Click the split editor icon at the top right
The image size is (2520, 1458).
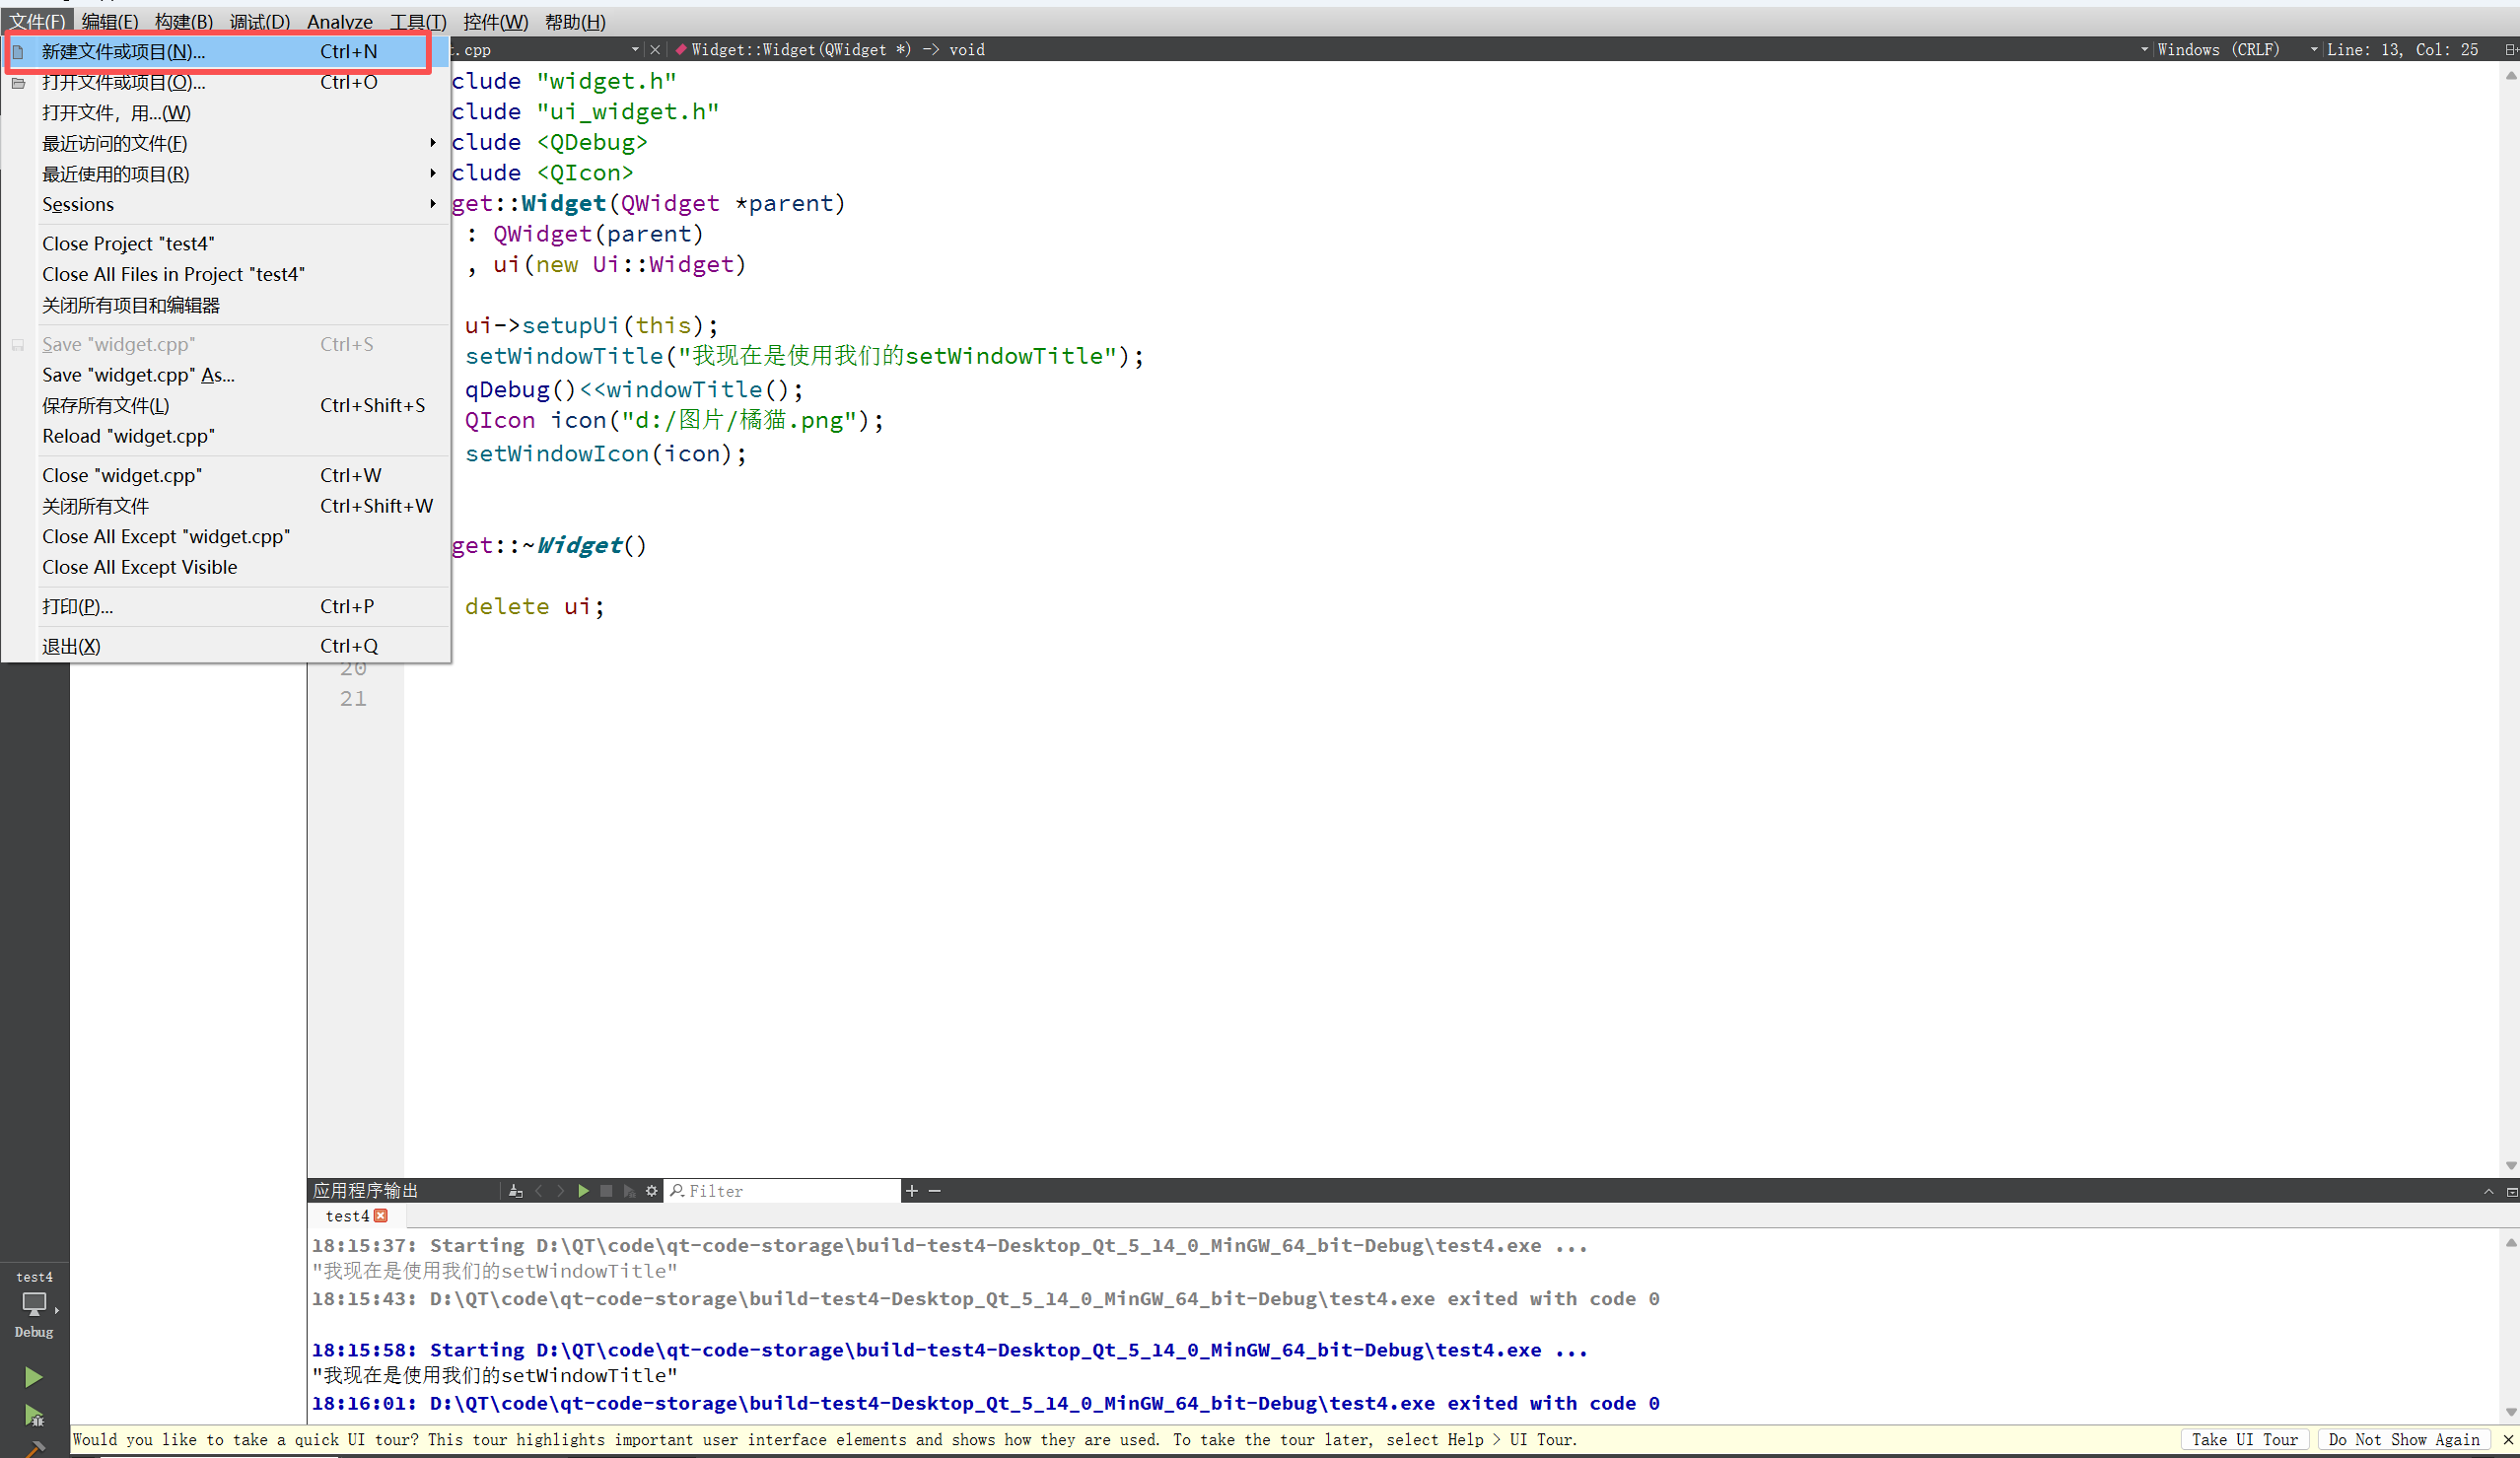click(2510, 49)
